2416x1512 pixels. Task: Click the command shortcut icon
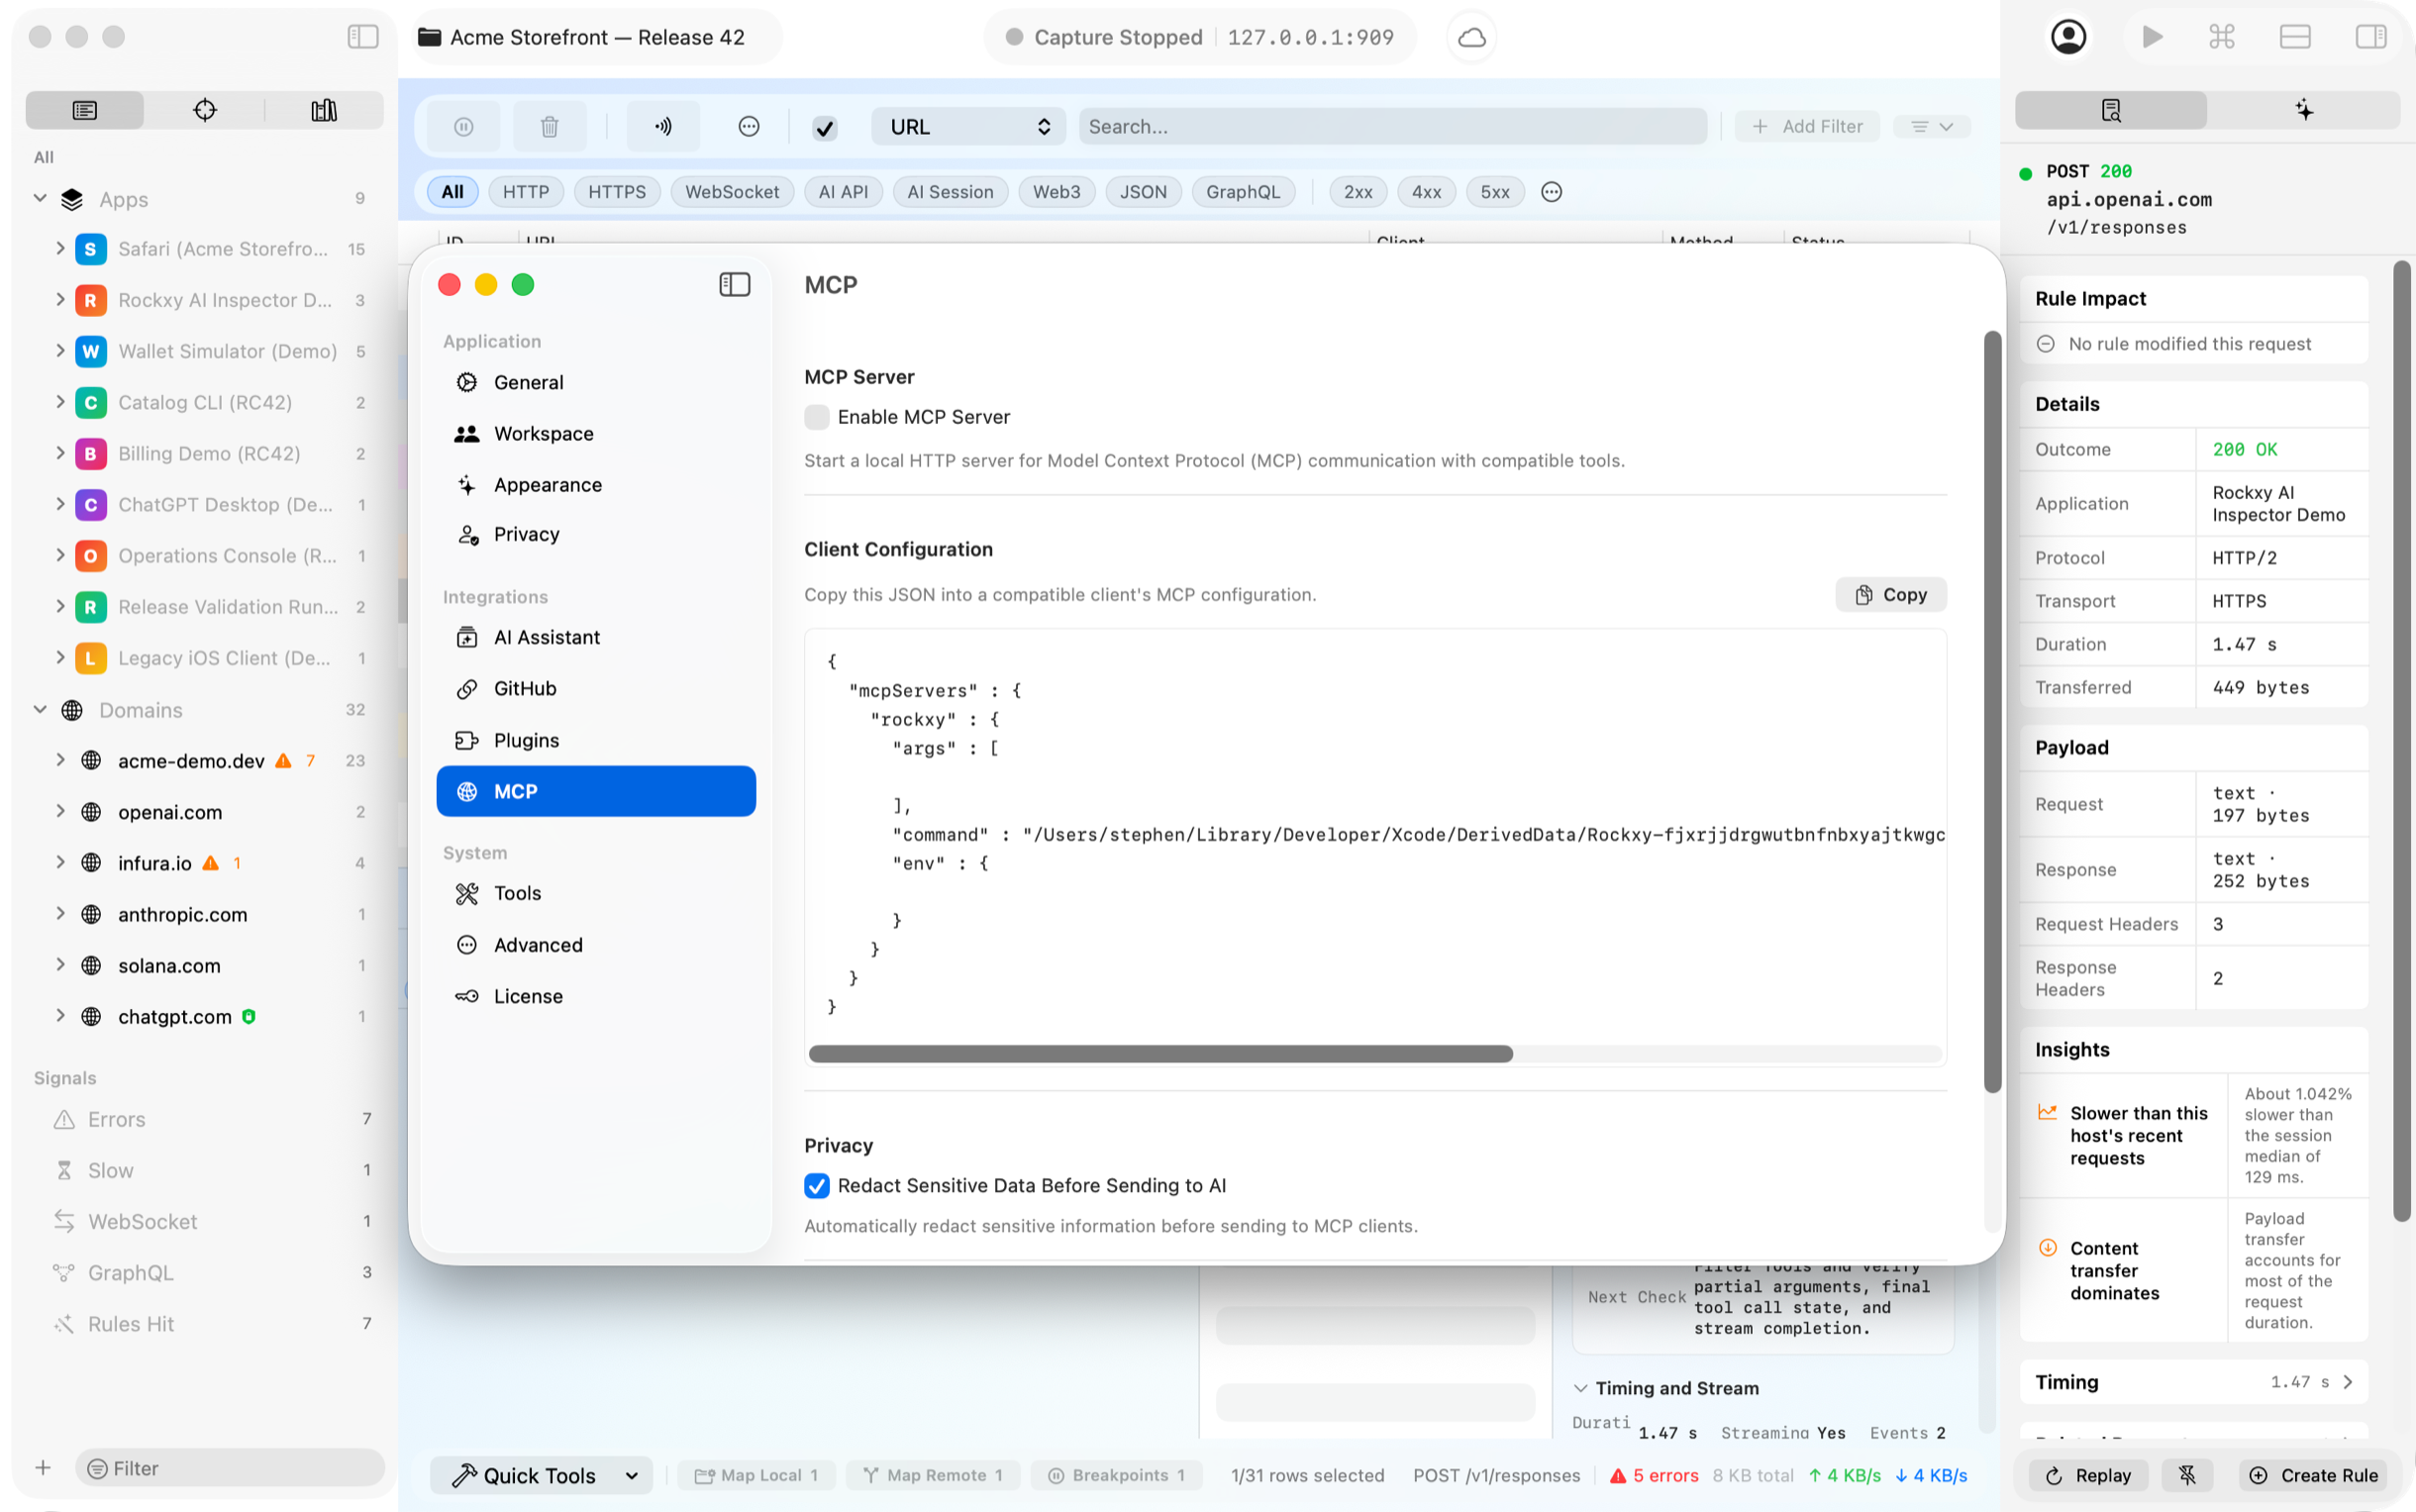[2221, 37]
